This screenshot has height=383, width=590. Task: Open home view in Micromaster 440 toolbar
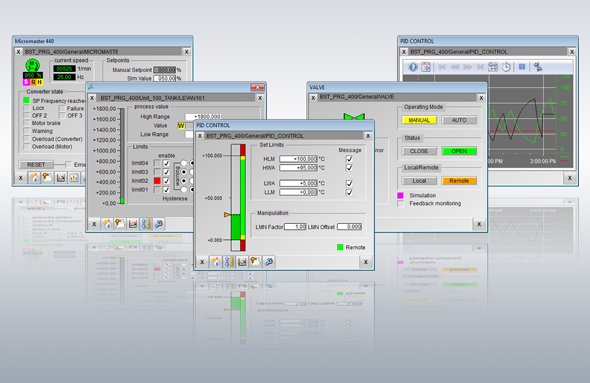point(34,178)
